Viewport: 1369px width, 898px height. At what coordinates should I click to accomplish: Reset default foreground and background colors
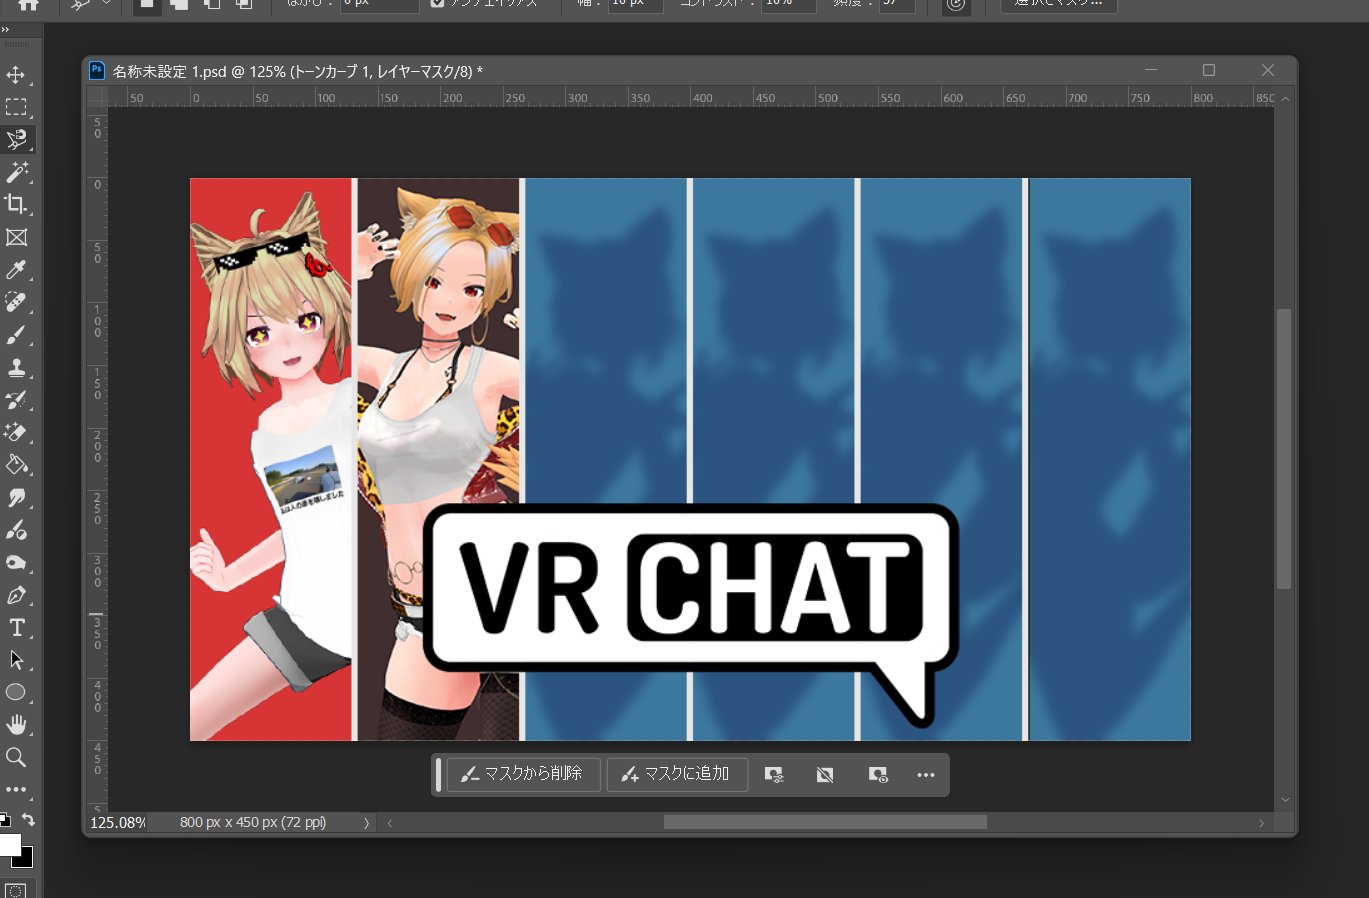point(5,820)
